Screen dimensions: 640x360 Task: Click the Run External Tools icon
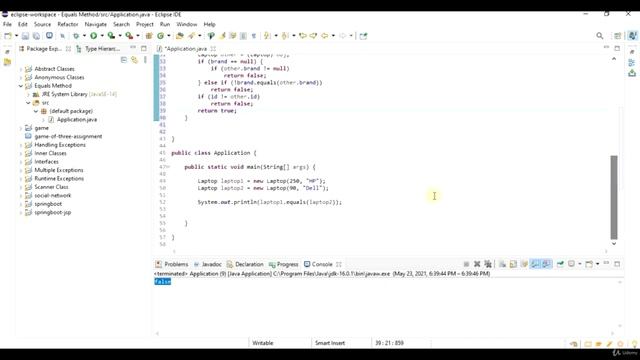click(129, 36)
